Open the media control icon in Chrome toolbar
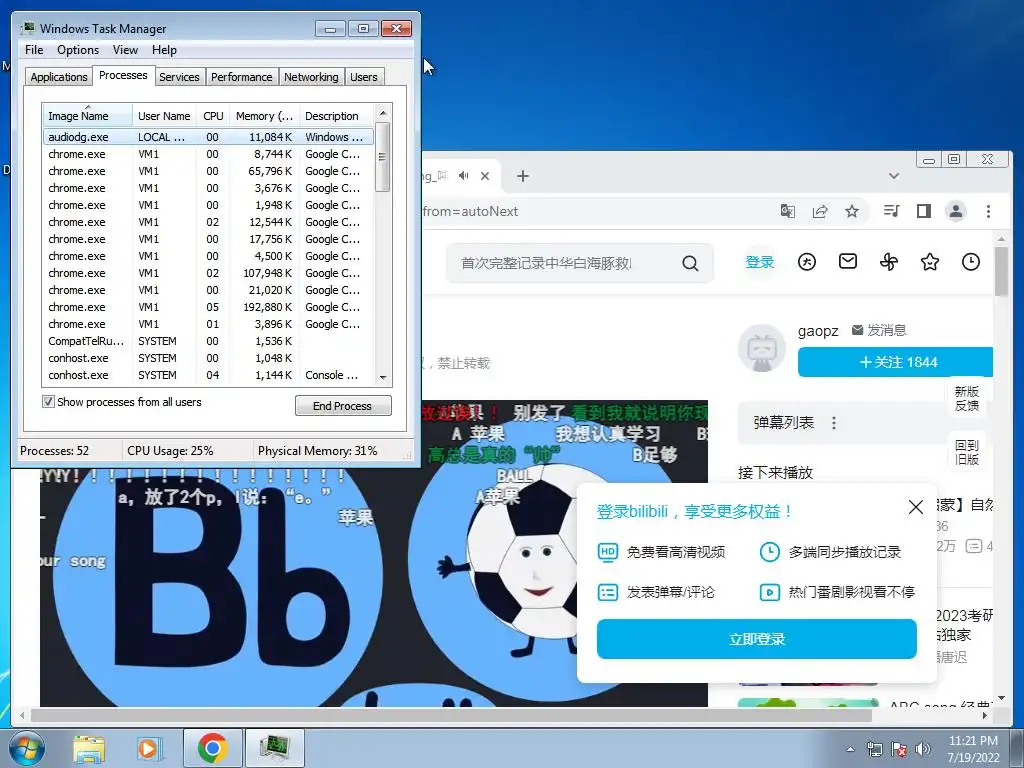This screenshot has height=768, width=1024. [x=891, y=211]
